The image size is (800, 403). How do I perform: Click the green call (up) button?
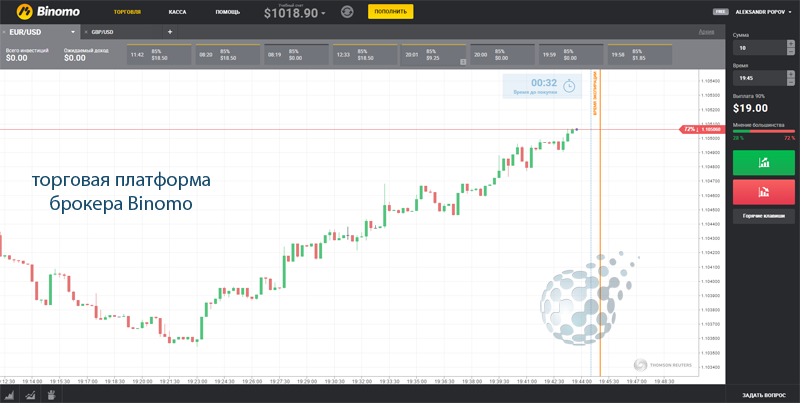764,163
